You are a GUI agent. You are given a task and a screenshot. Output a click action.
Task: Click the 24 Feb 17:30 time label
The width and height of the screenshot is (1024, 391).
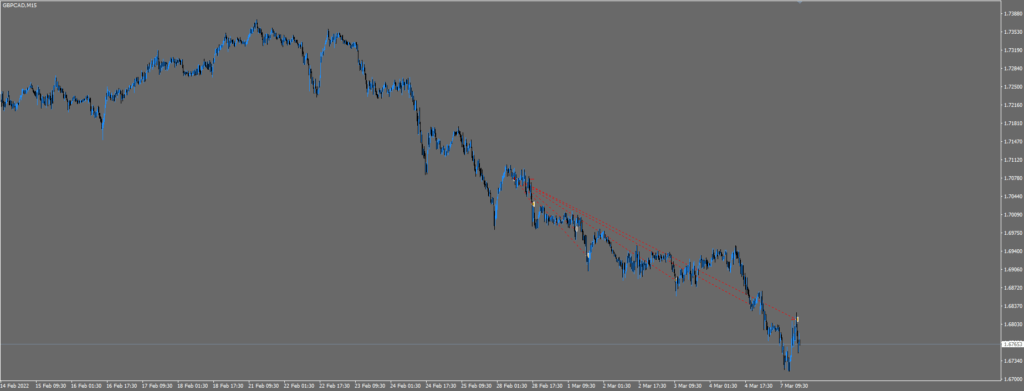tap(440, 385)
